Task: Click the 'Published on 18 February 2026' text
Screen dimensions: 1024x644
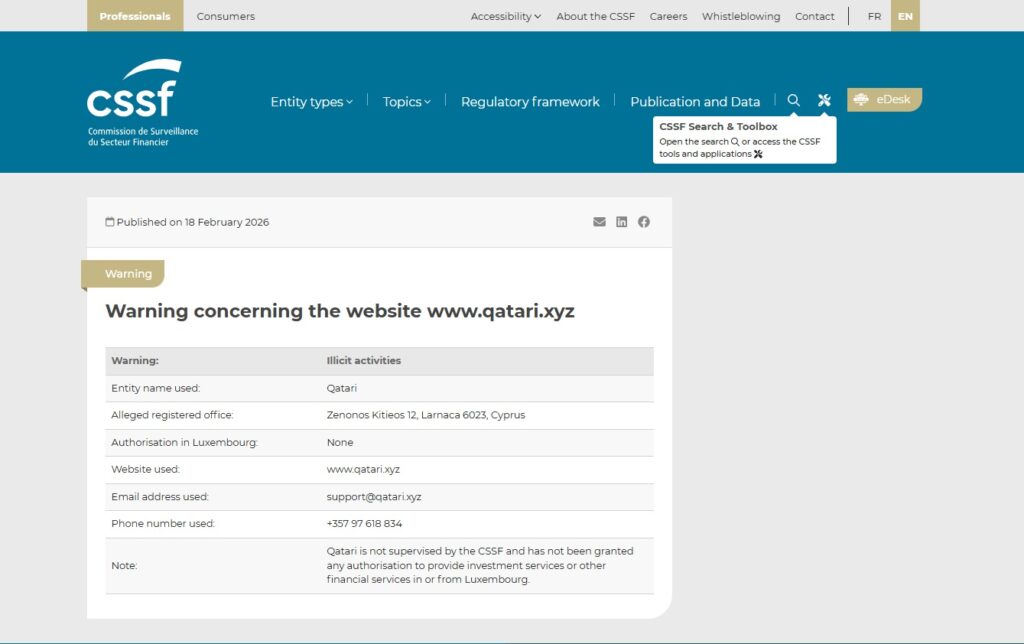Action: point(193,222)
